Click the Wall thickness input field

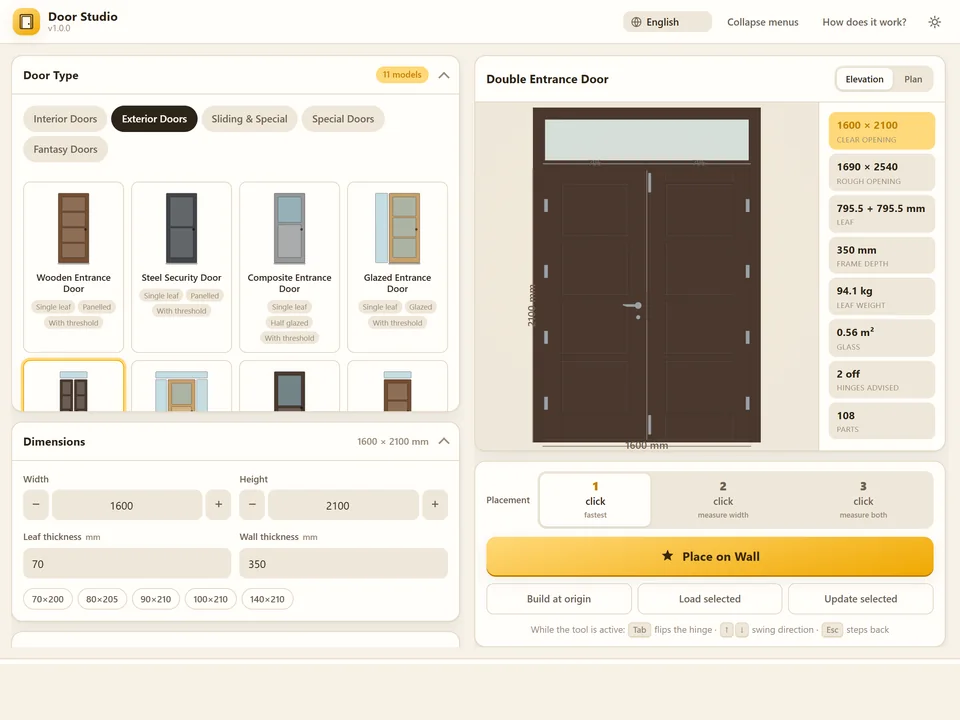[343, 563]
